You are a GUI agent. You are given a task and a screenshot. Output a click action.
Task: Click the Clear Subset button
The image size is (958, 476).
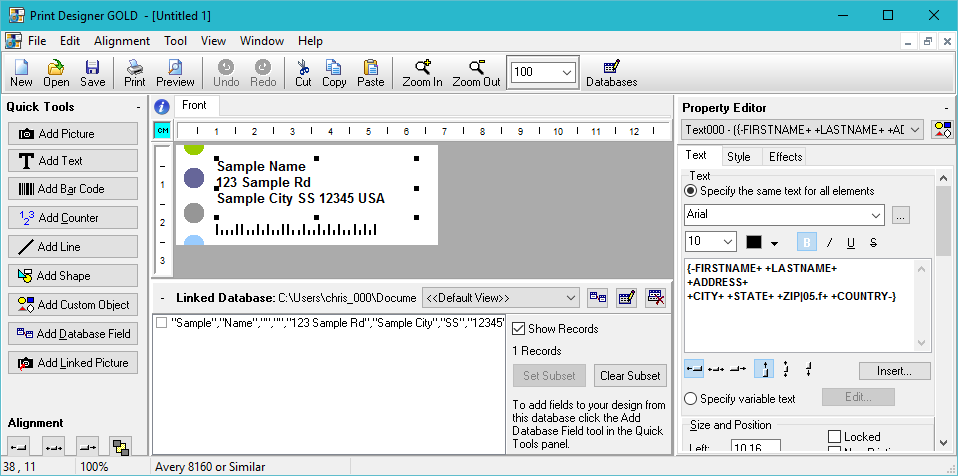coord(630,376)
